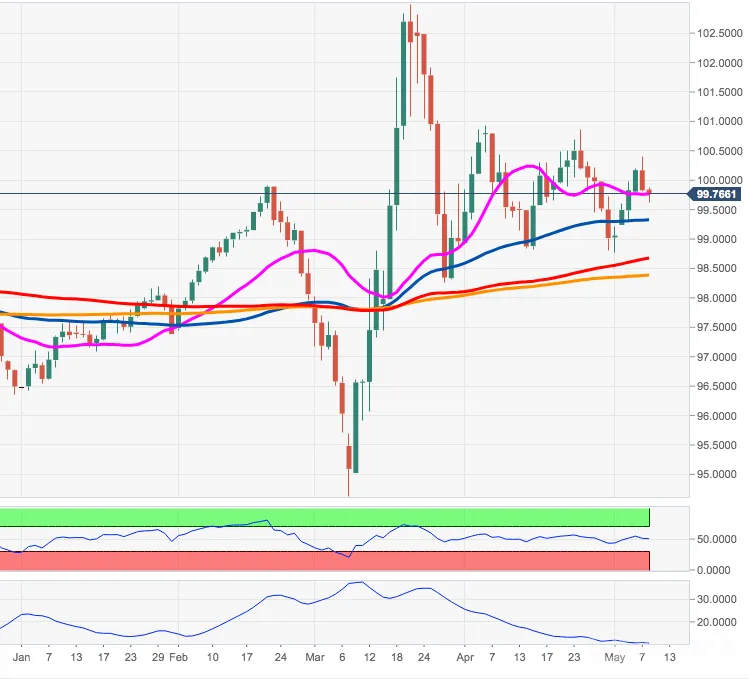Click the 95.0000 price axis label
Image resolution: width=749 pixels, height=679 pixels.
coord(717,474)
